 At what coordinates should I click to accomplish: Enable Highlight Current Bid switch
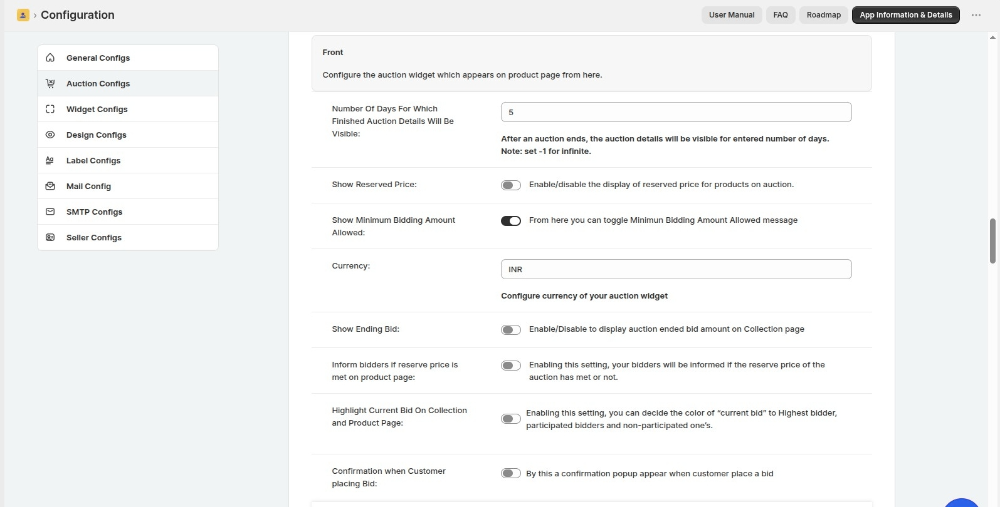tap(511, 419)
